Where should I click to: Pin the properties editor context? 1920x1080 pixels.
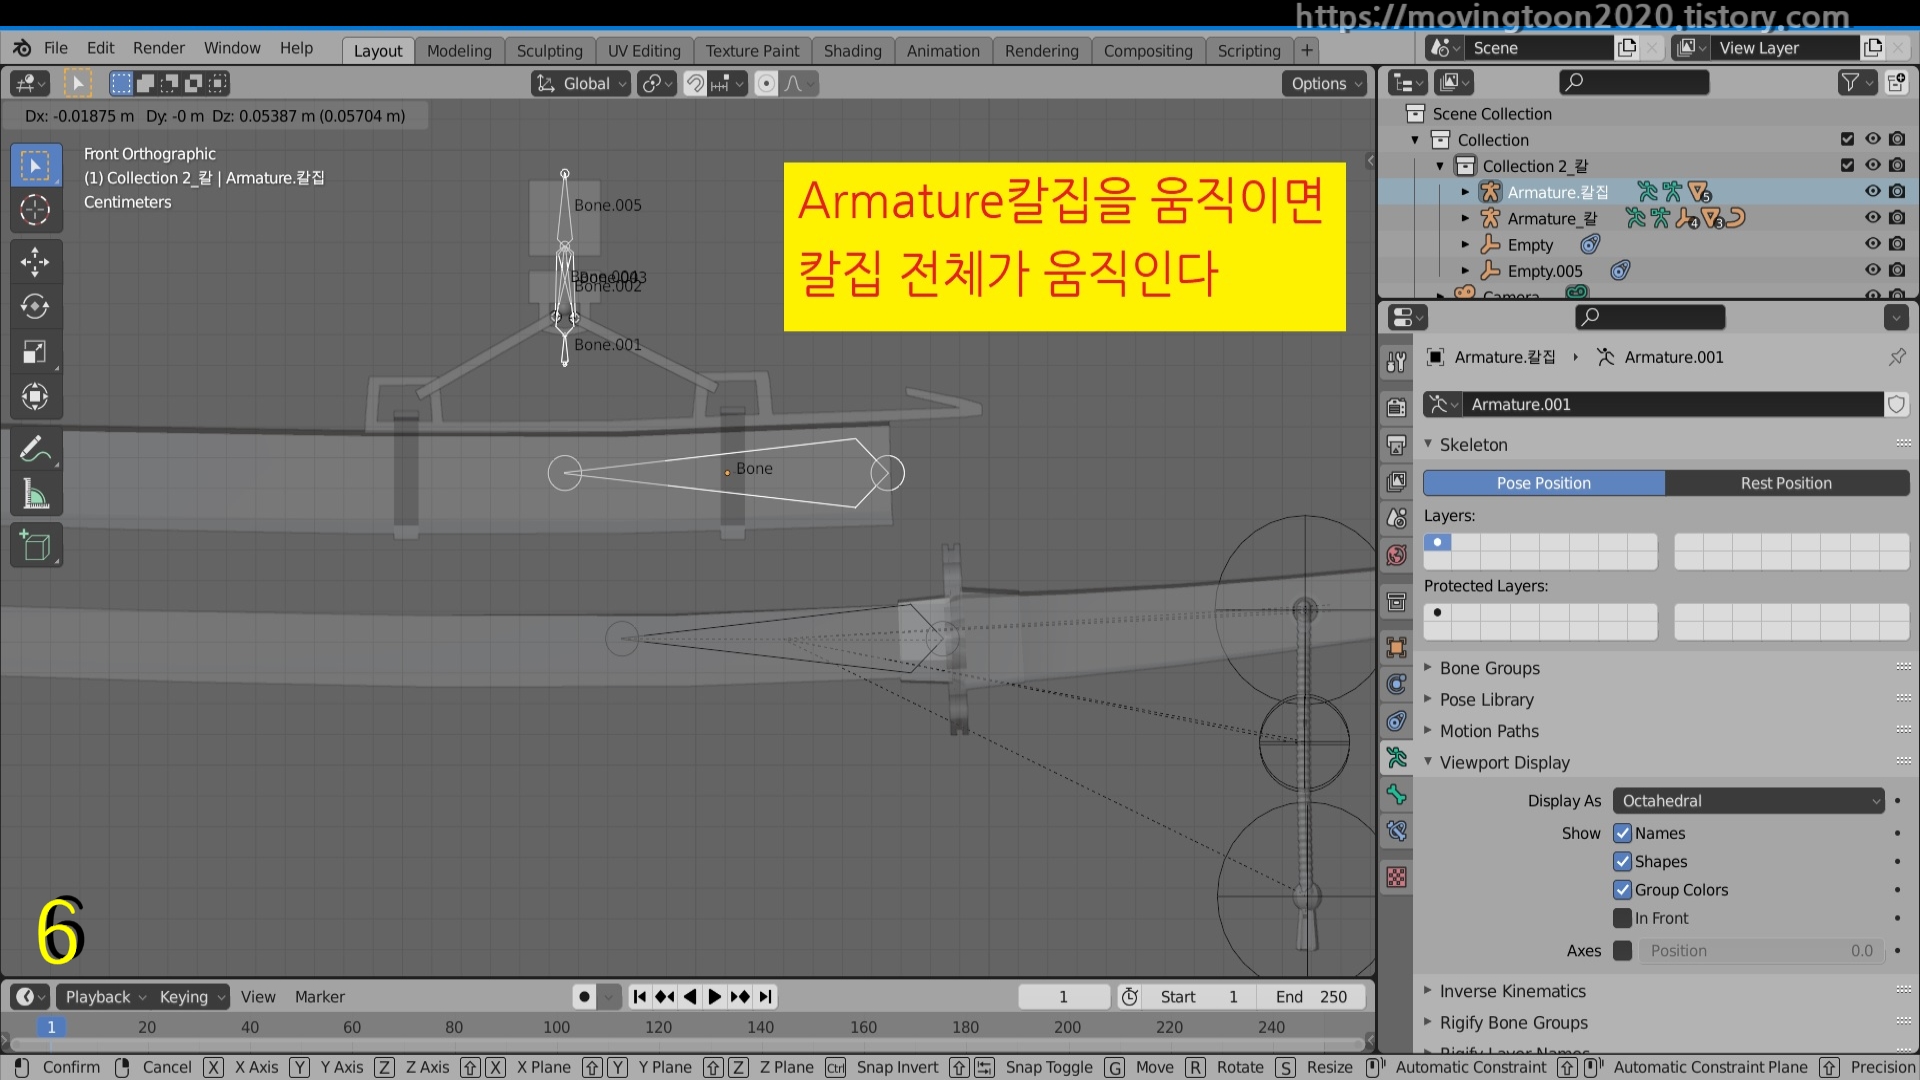pos(1897,357)
